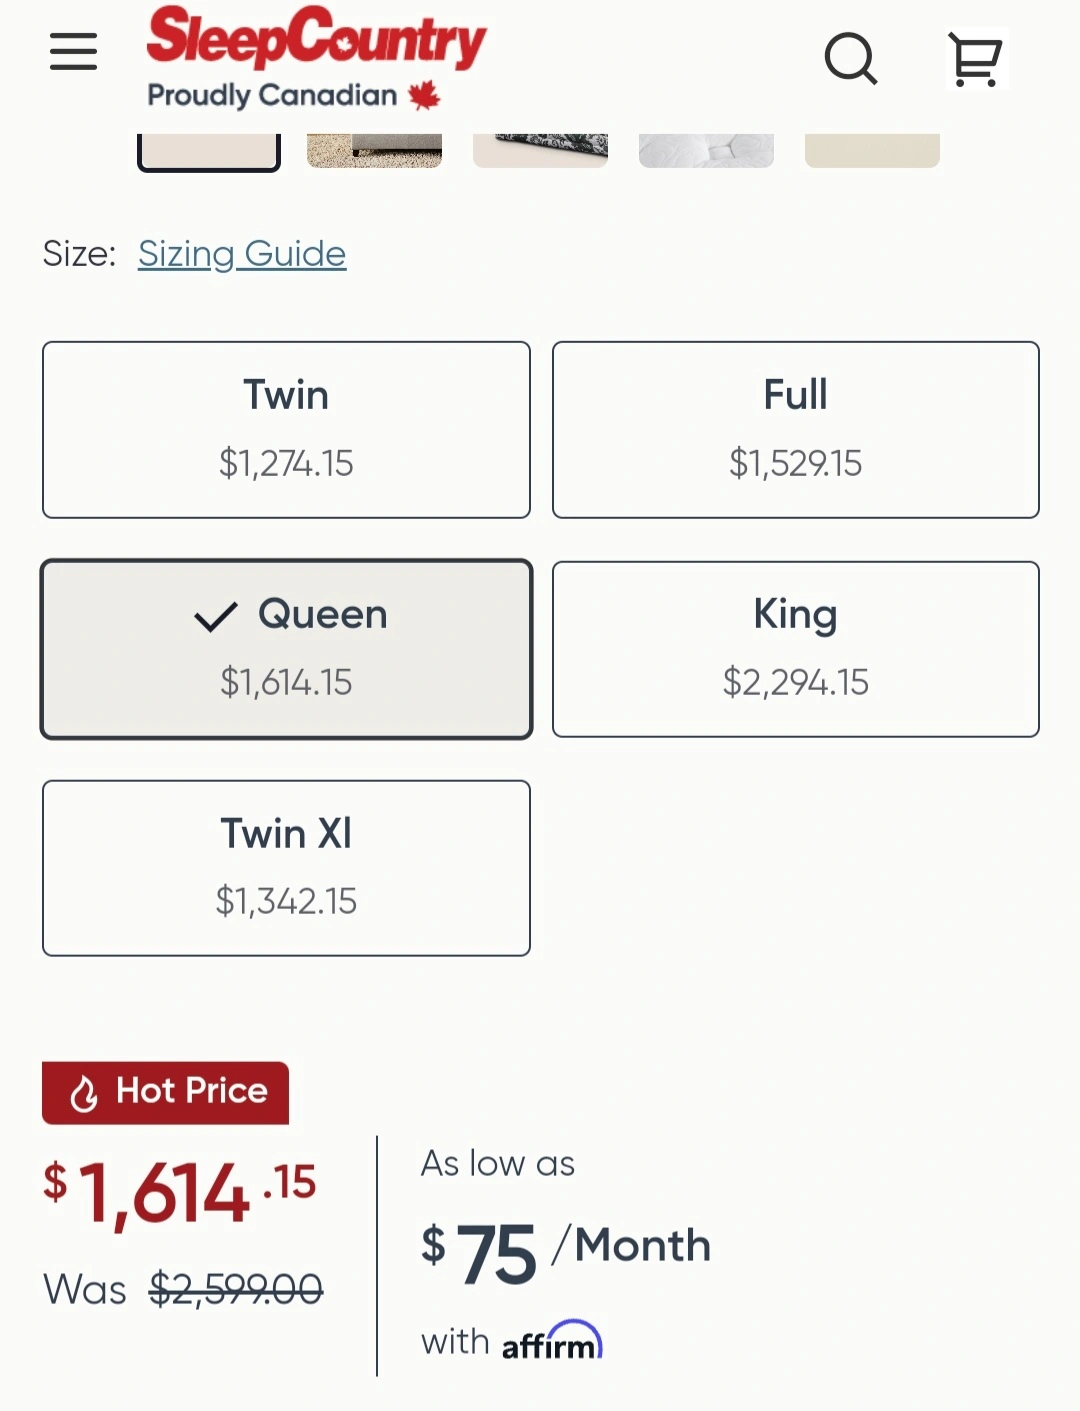
Task: Select the first highlighted product thumbnail
Action: coord(209,151)
